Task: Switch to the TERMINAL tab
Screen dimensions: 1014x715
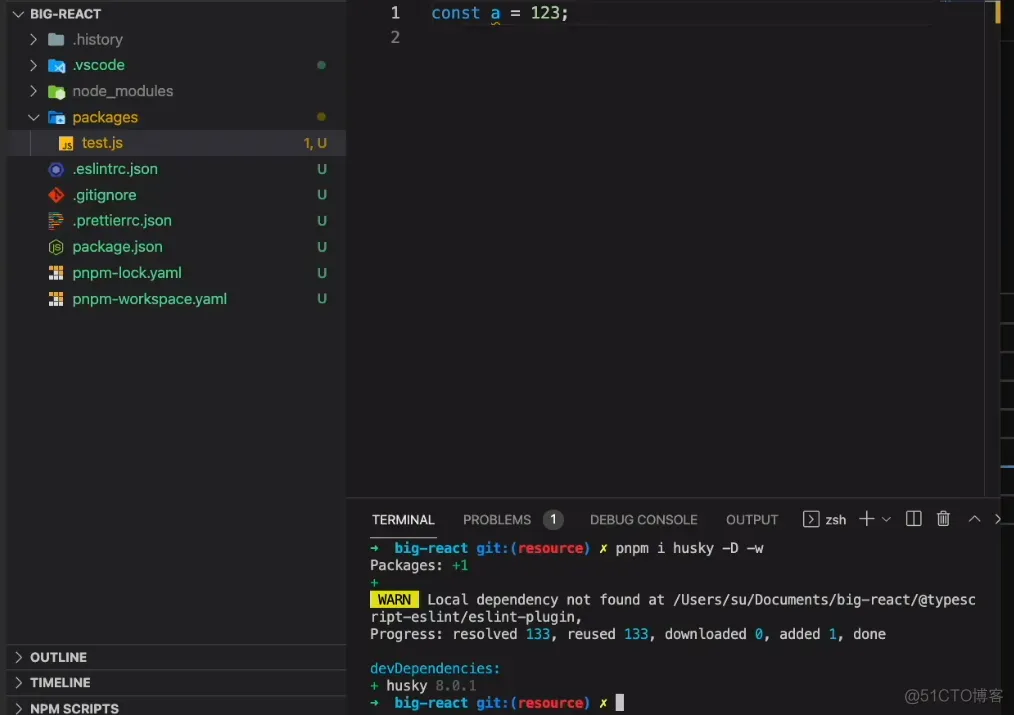Action: tap(403, 520)
